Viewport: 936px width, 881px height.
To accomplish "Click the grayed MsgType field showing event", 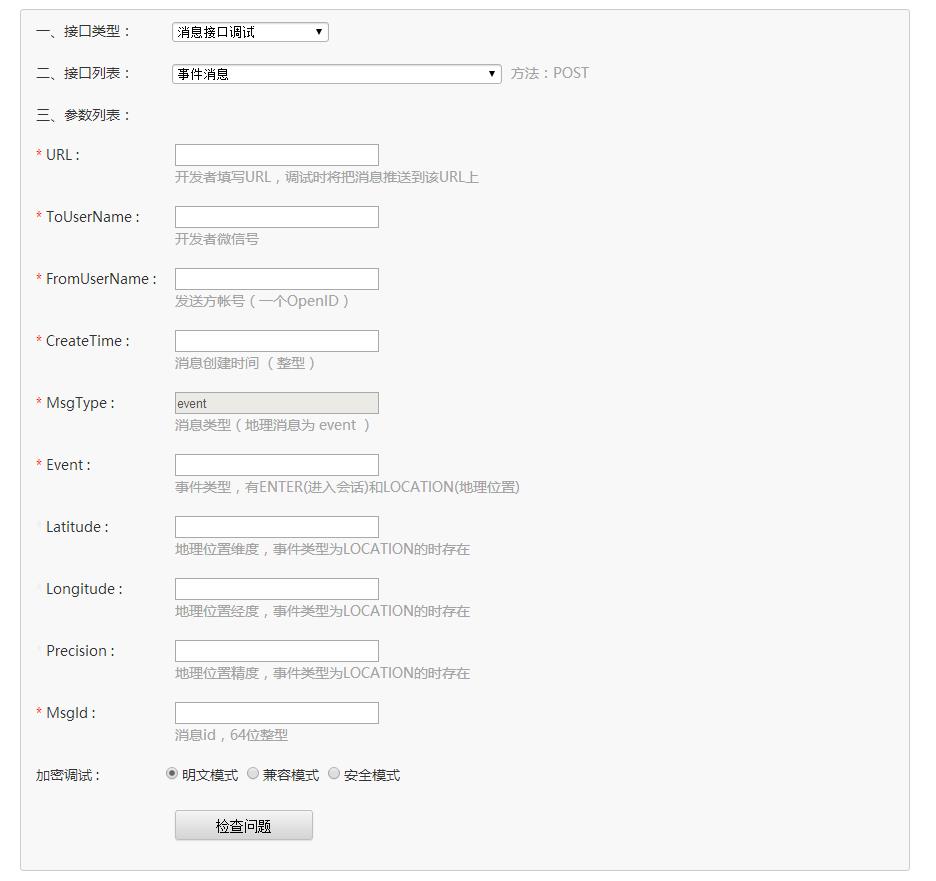I will tap(276, 402).
